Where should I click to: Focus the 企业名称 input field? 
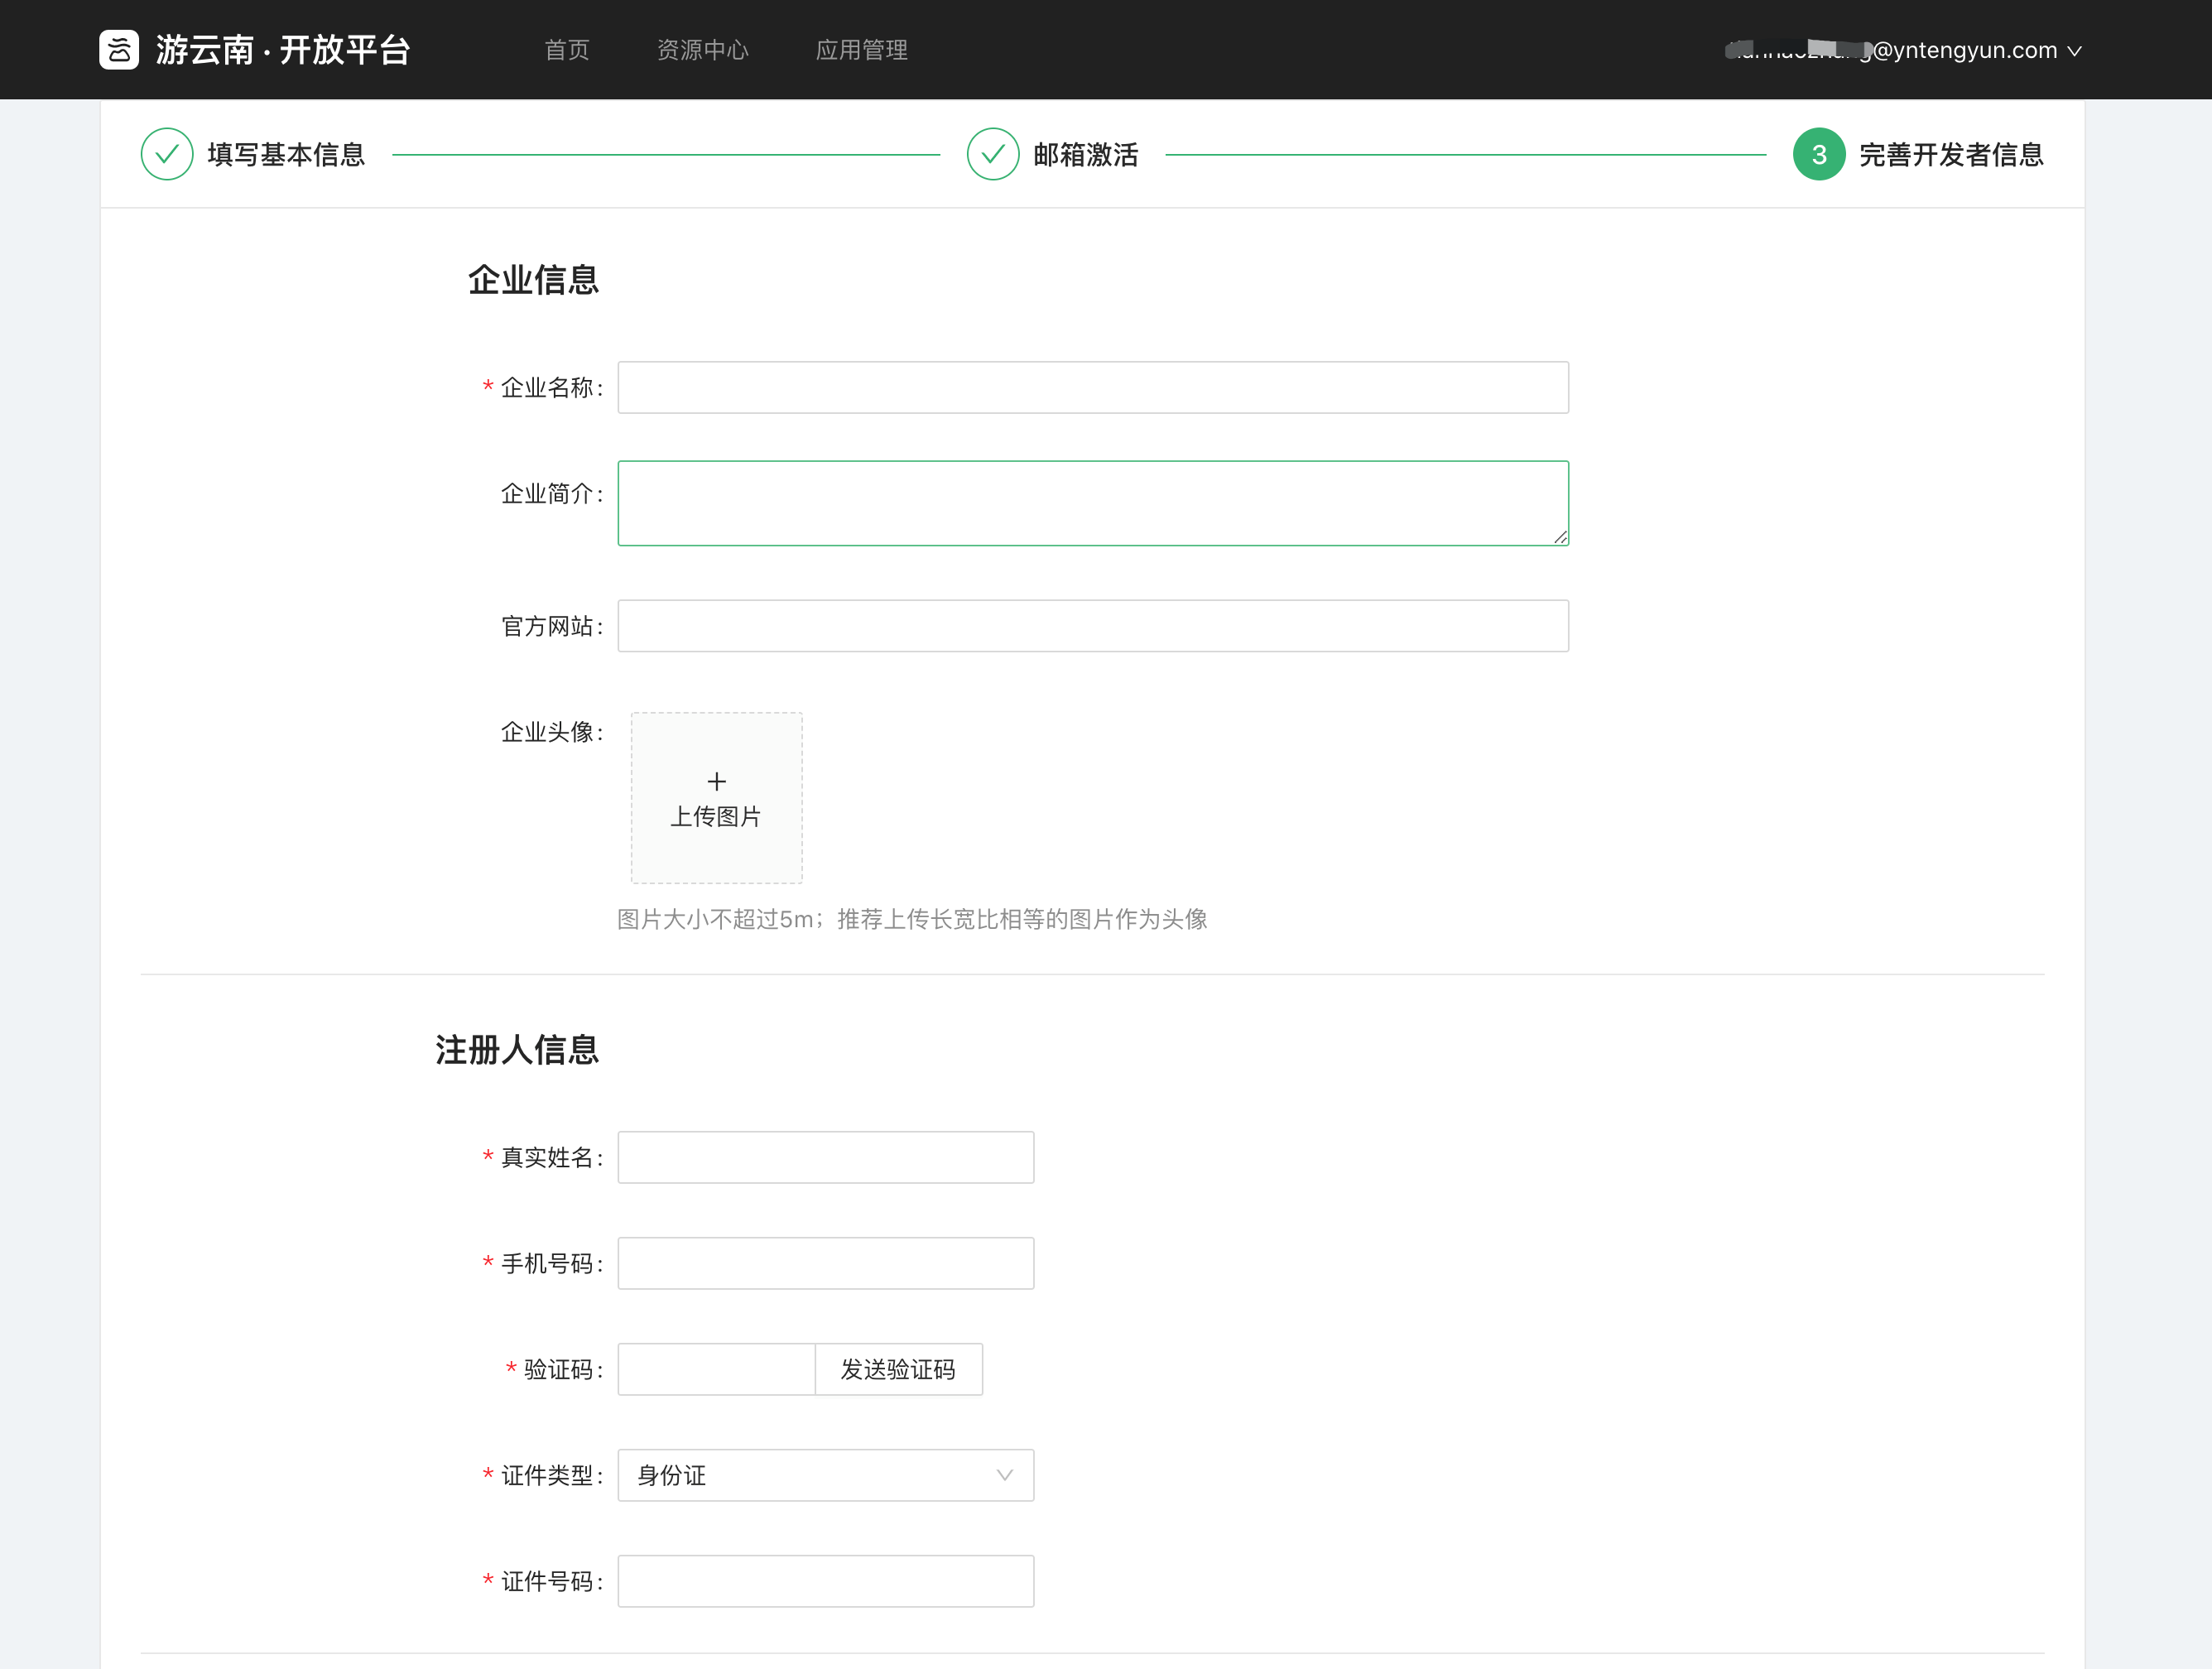(x=1093, y=387)
